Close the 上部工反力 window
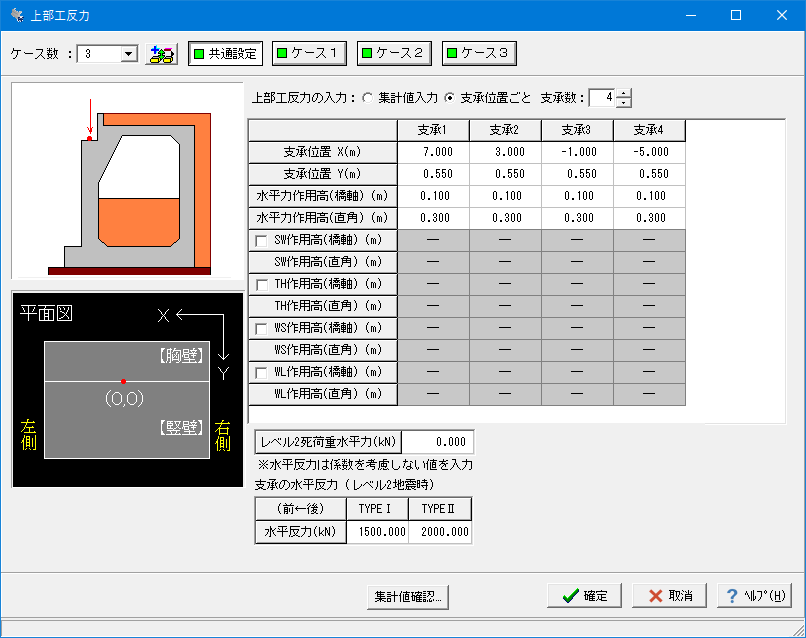 (x=782, y=15)
